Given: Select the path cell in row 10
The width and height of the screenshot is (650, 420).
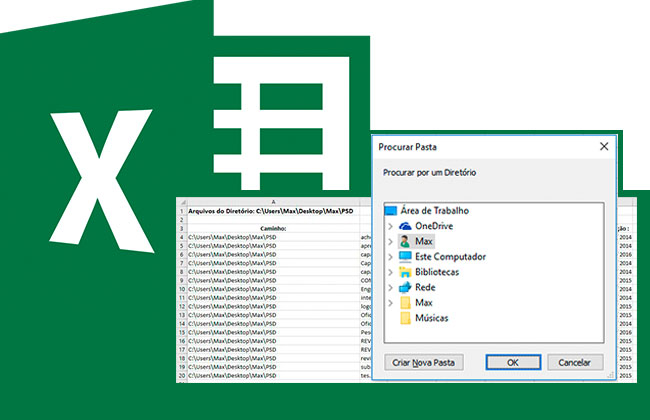Looking at the screenshot, I should point(274,289).
